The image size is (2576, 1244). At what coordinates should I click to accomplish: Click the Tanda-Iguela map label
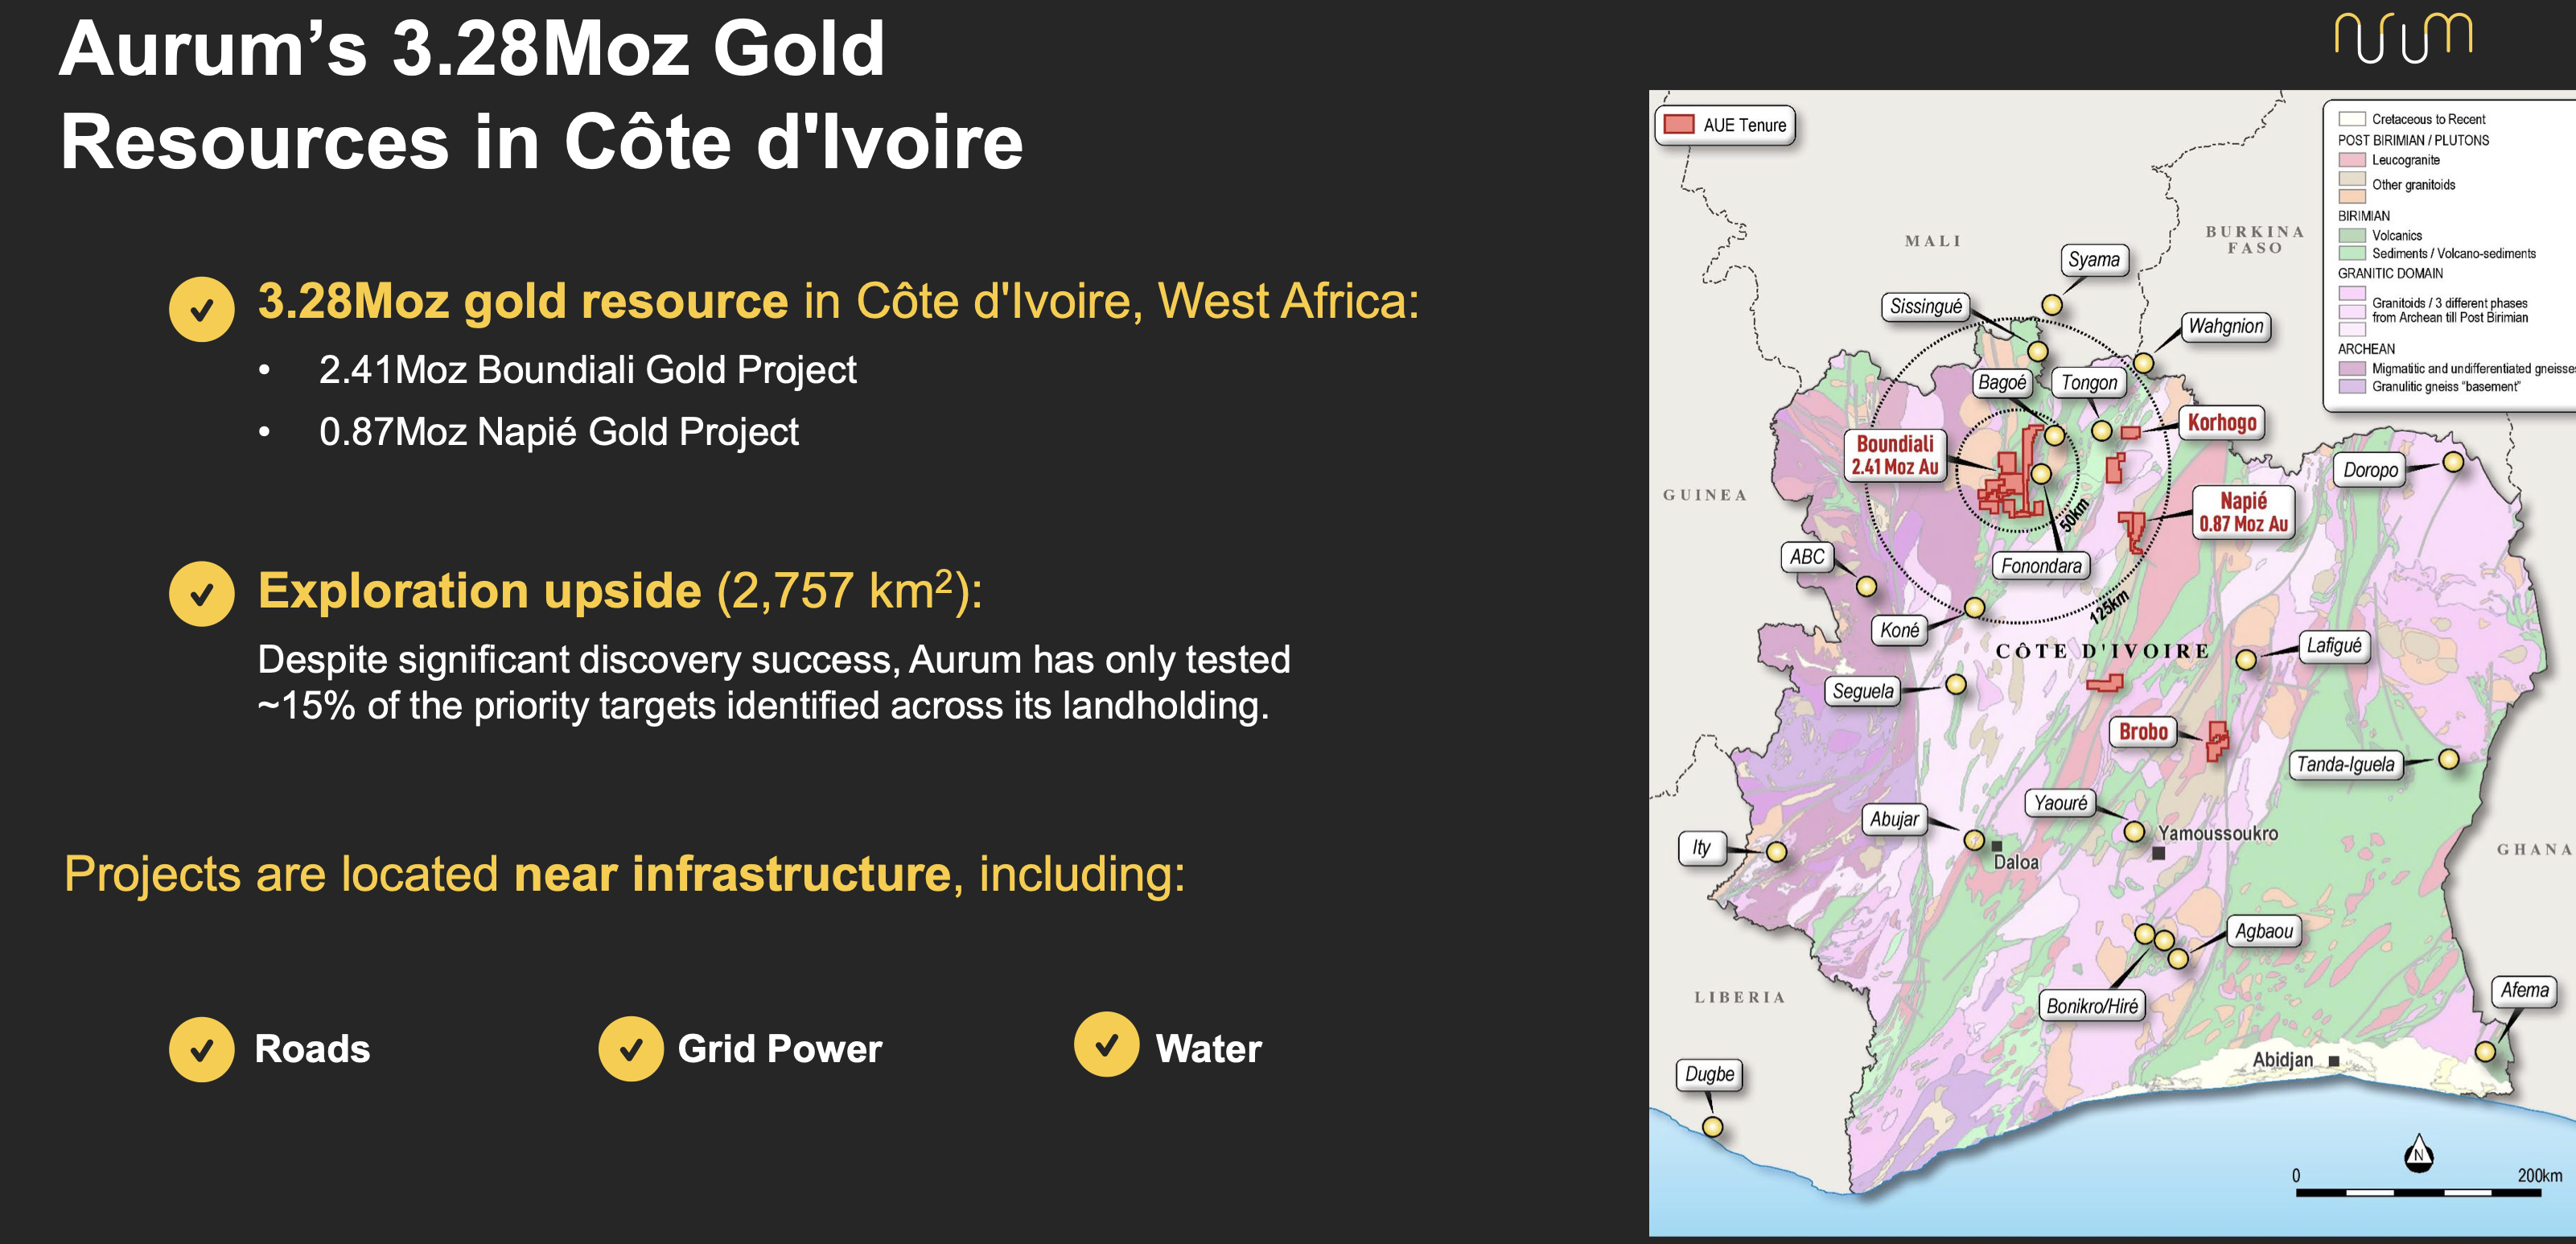coord(2345,765)
